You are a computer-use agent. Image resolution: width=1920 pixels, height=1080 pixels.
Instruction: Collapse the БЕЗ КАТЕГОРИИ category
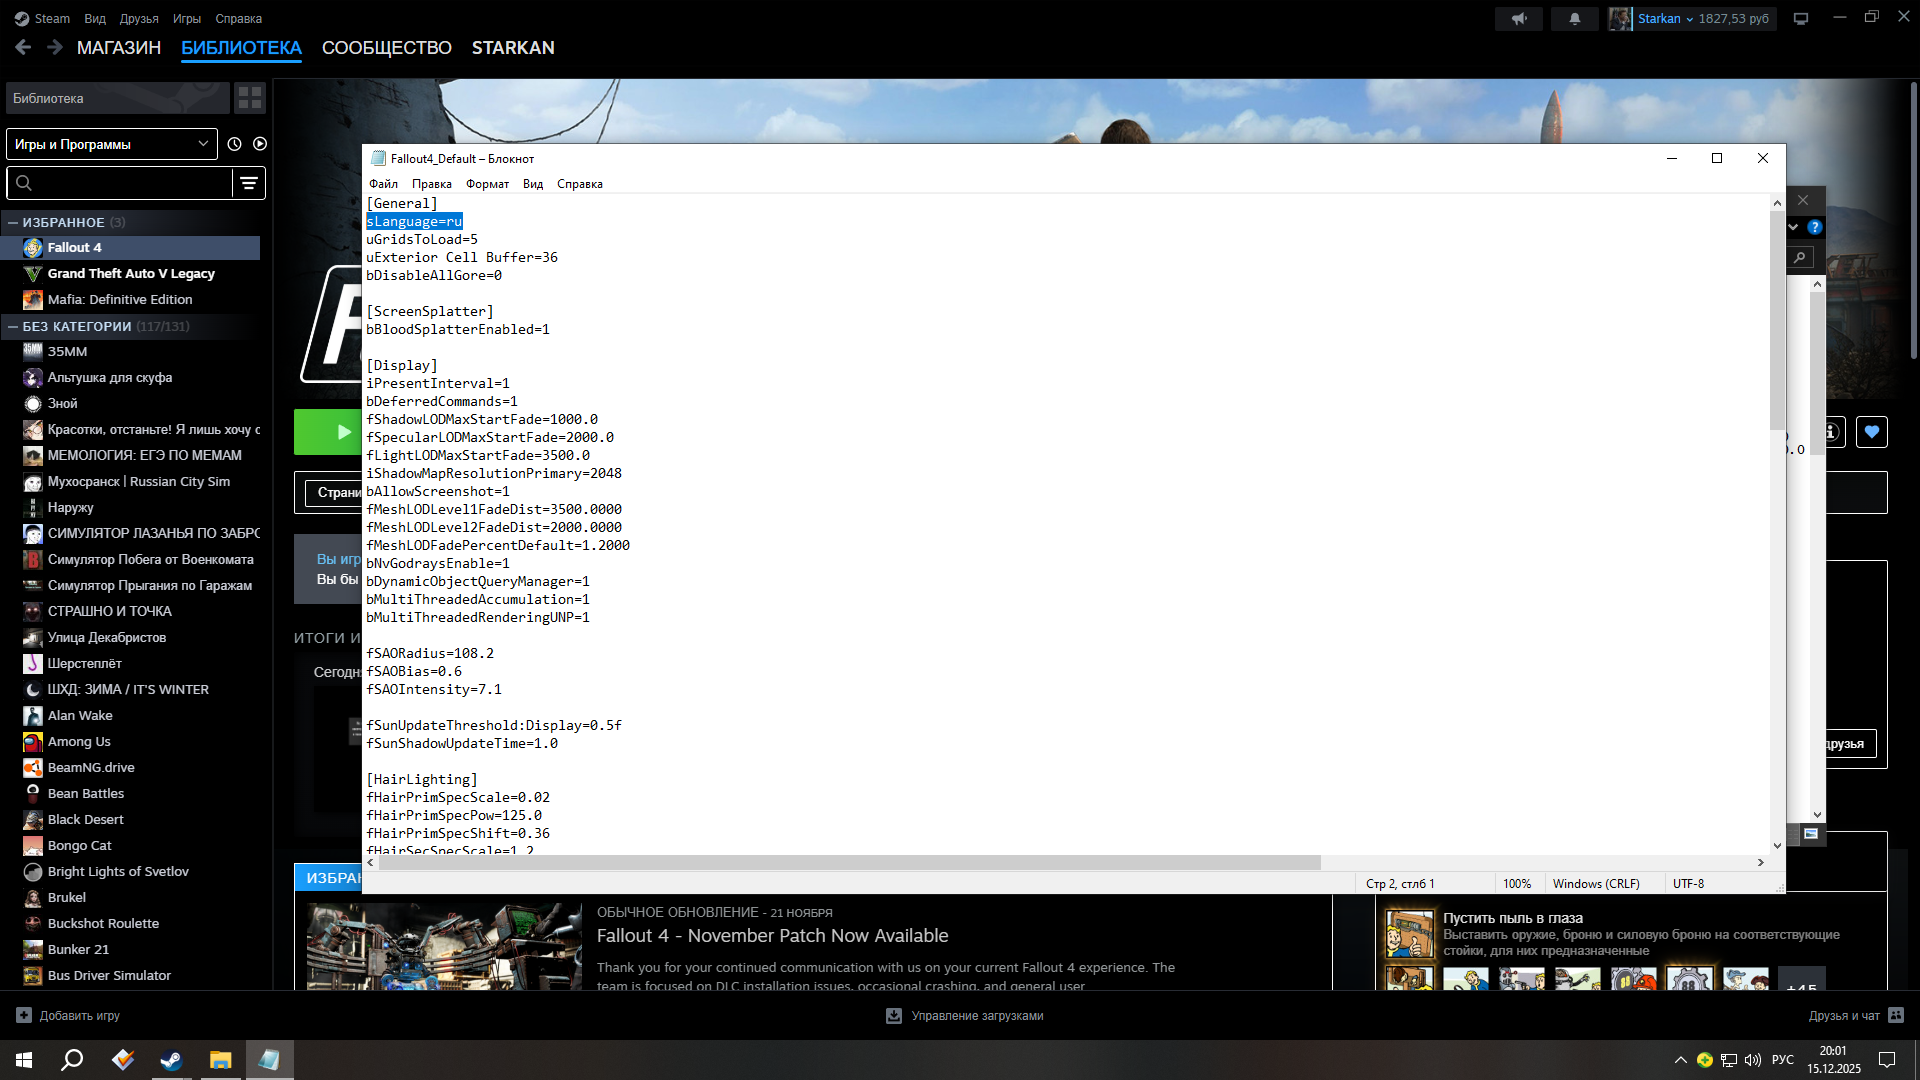tap(13, 327)
